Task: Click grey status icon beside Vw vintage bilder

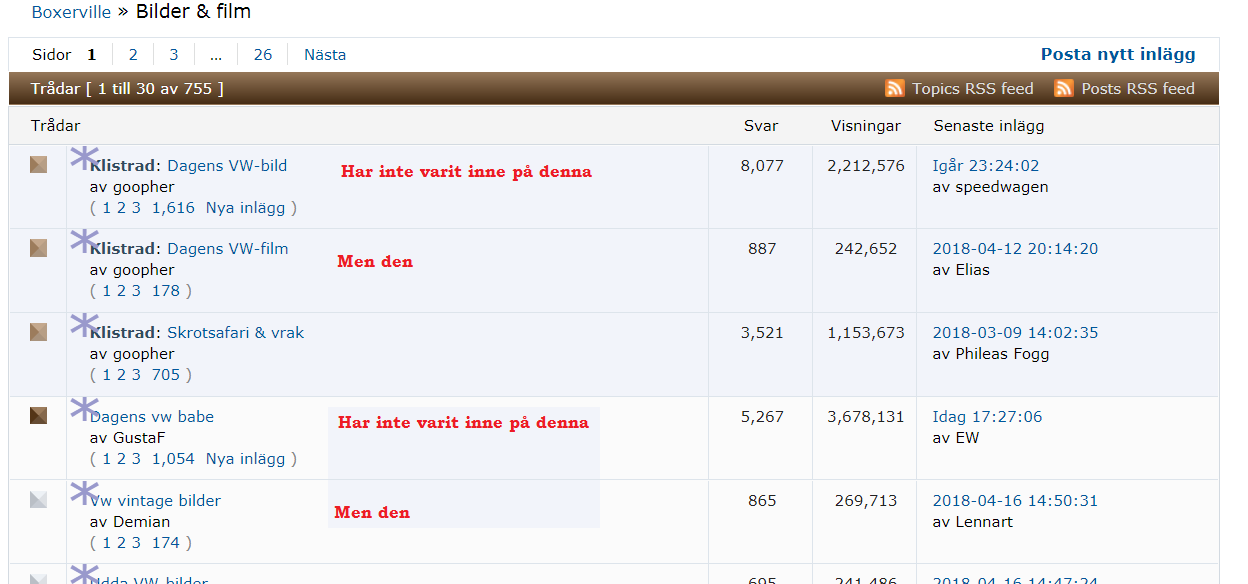Action: 38,499
